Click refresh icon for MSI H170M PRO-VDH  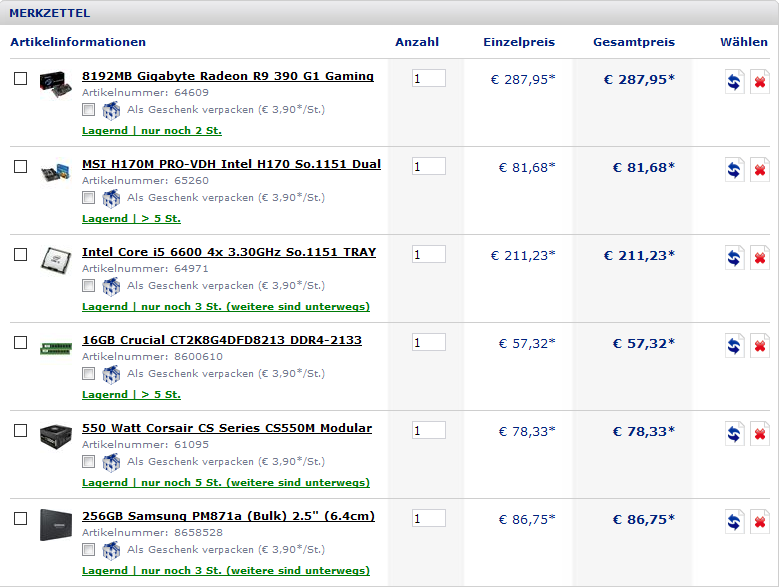(x=734, y=170)
